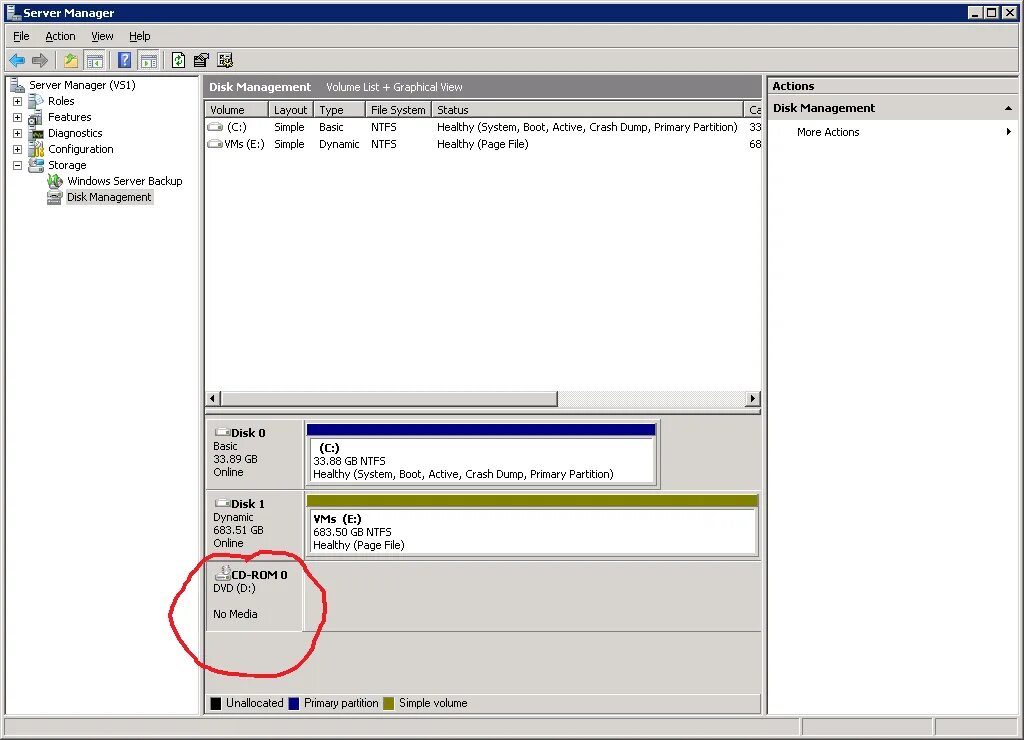Click the horizontal scrollbar thumb in volume list
The height and width of the screenshot is (740, 1024).
389,398
